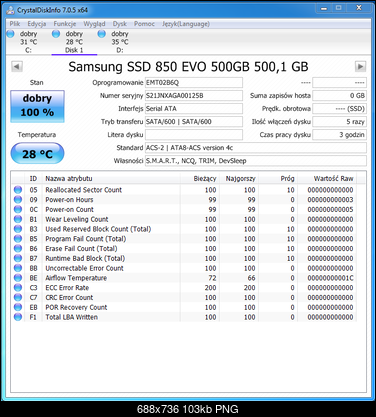Click the Standard ACS-2 field
Viewport: 376px width, 417px height.
pos(256,148)
